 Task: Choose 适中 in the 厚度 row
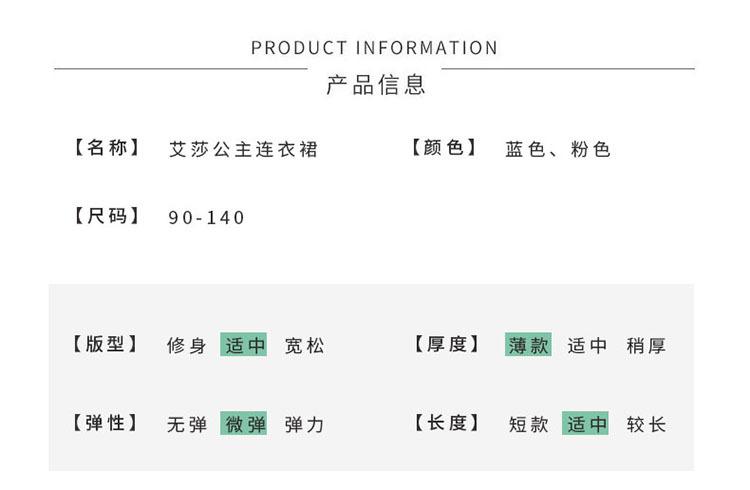[x=587, y=345]
